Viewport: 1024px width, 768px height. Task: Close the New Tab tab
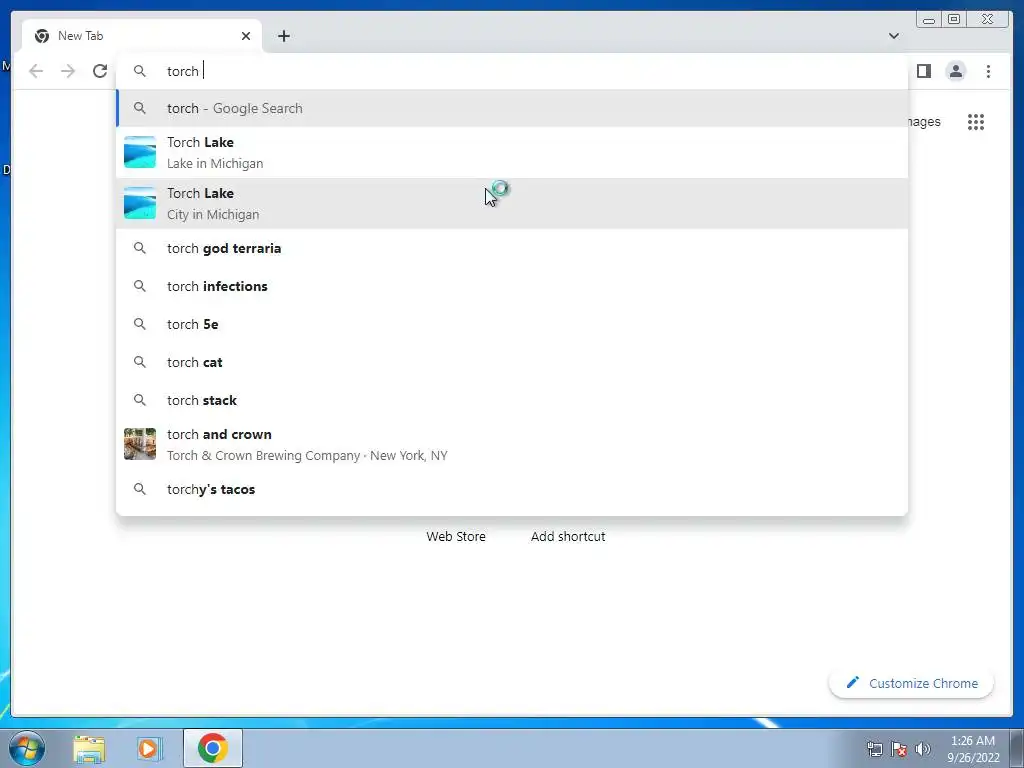pos(246,36)
